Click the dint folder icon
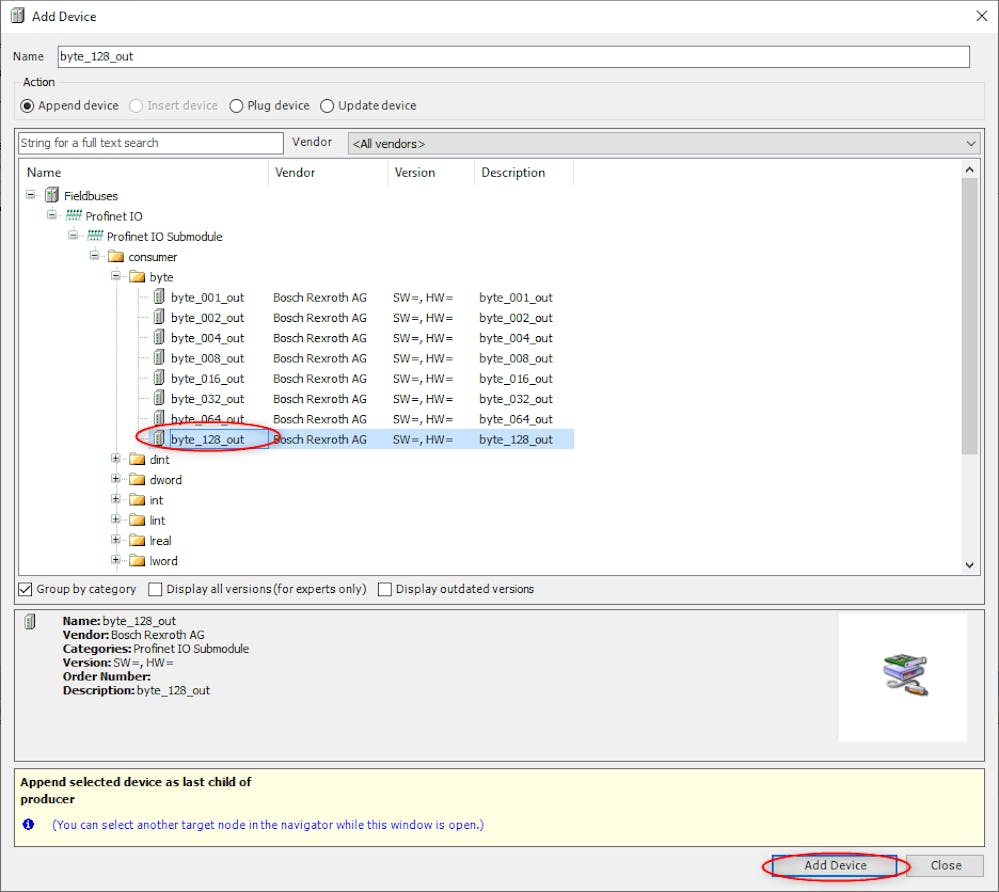Viewport: 999px width, 892px height. (137, 459)
